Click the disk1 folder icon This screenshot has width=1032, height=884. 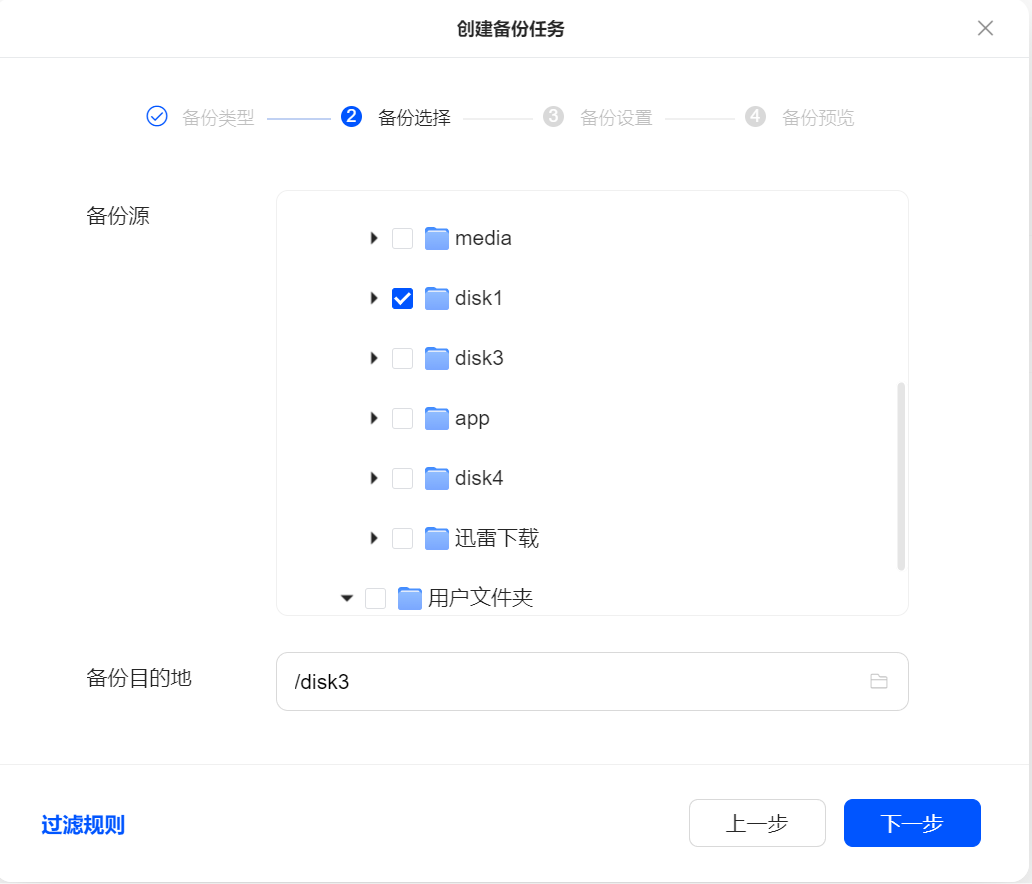(x=436, y=298)
